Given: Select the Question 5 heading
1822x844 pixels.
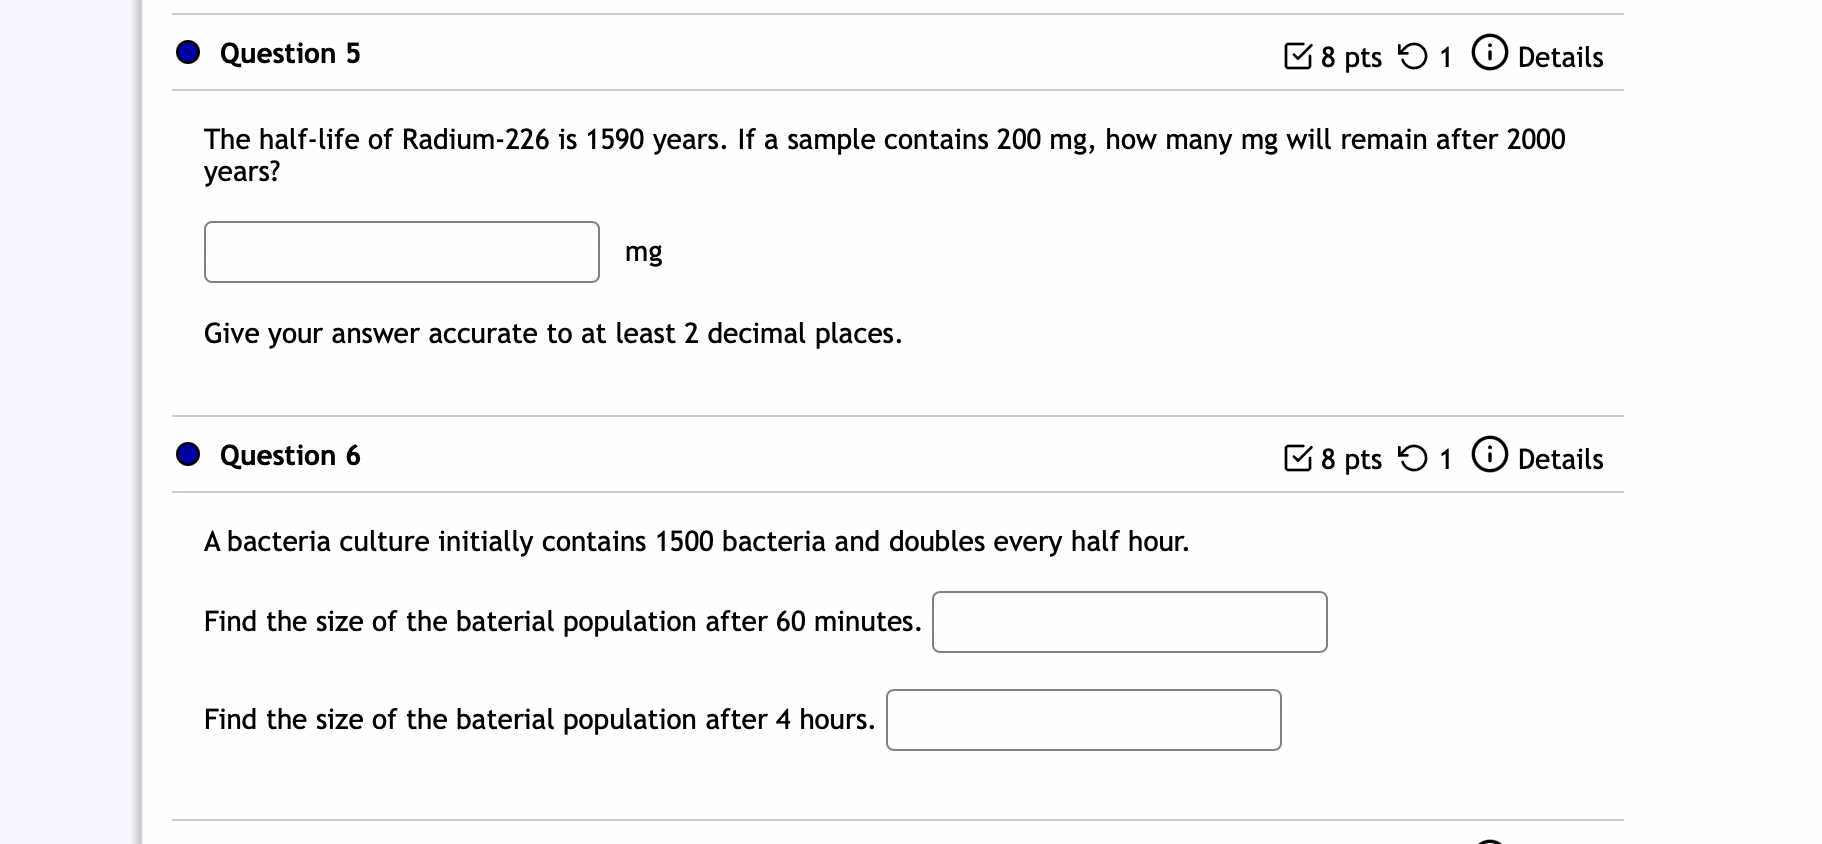Looking at the screenshot, I should (290, 54).
